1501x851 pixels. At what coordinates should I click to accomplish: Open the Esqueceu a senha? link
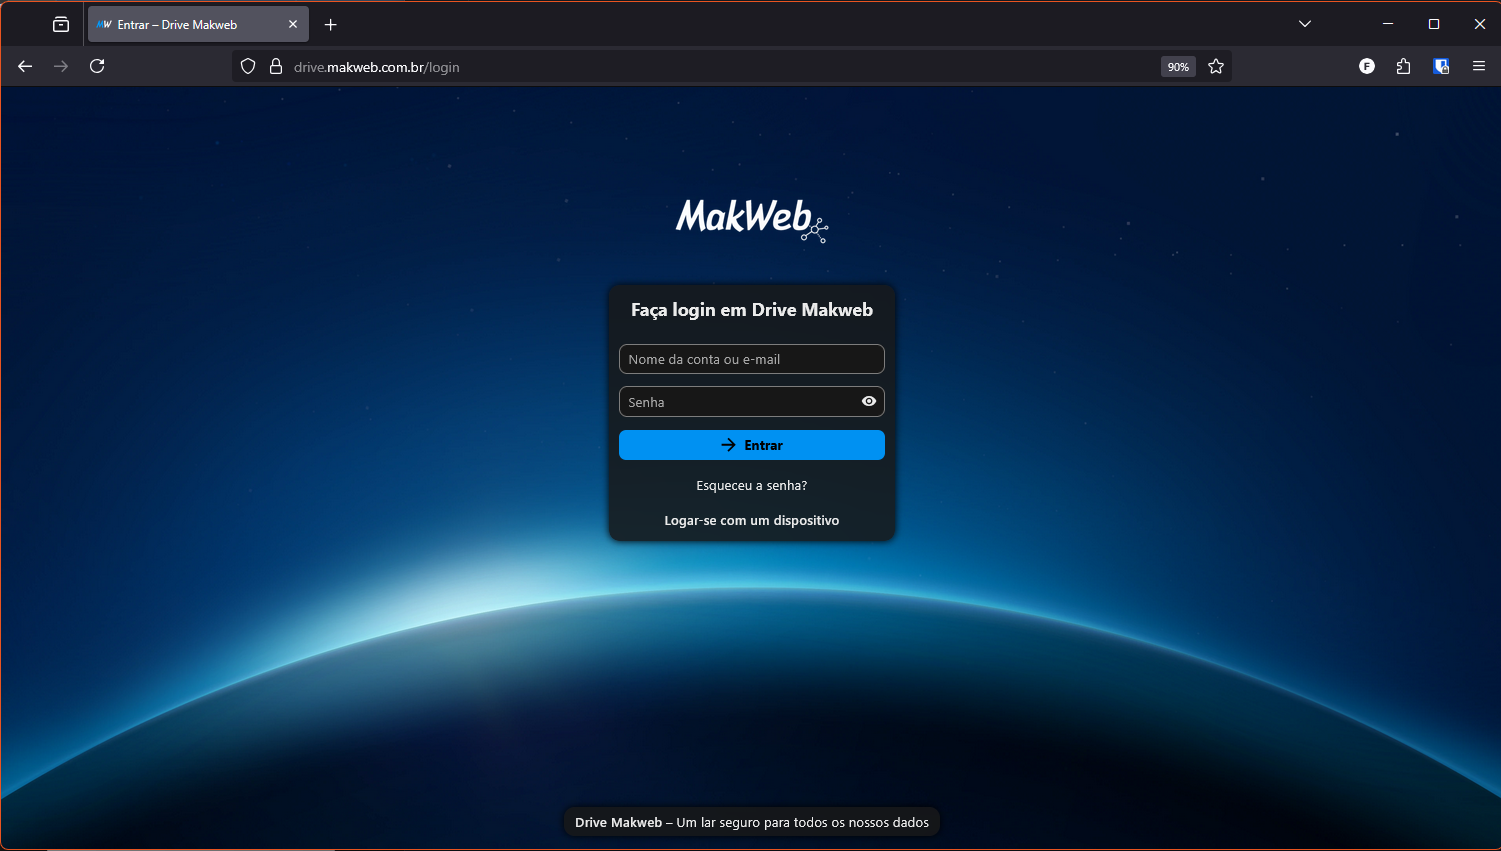pyautogui.click(x=751, y=485)
